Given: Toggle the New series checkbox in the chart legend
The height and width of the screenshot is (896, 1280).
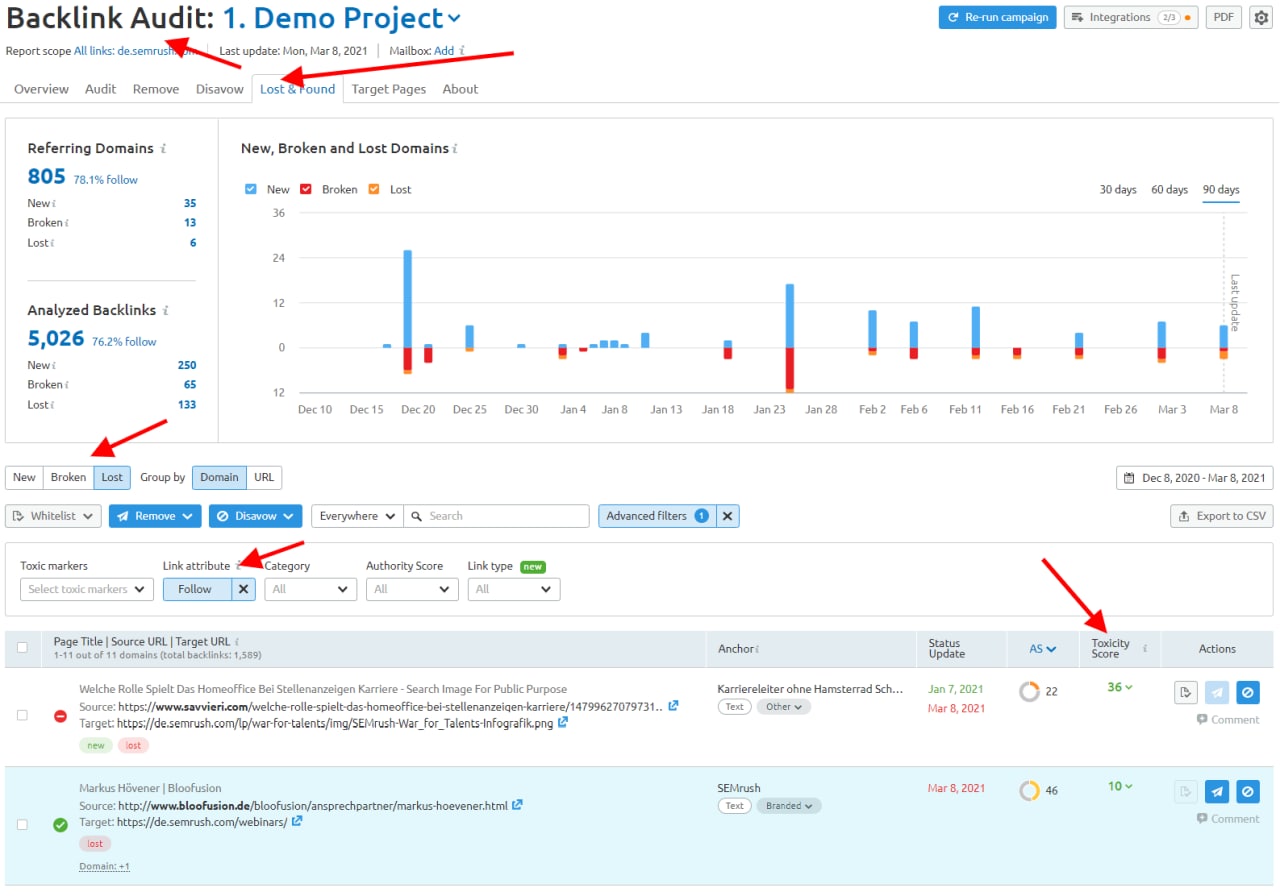Looking at the screenshot, I should (251, 189).
